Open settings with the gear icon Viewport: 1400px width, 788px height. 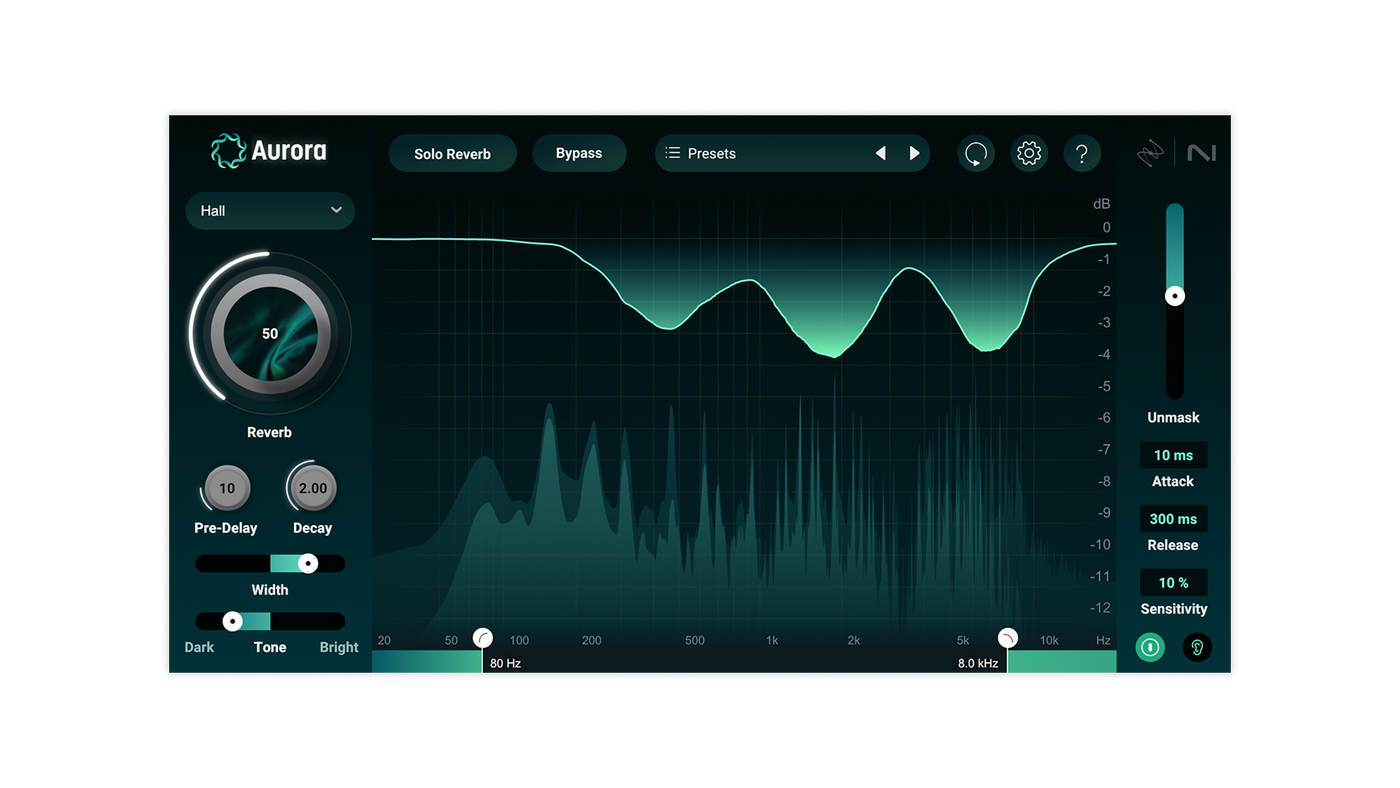1029,153
